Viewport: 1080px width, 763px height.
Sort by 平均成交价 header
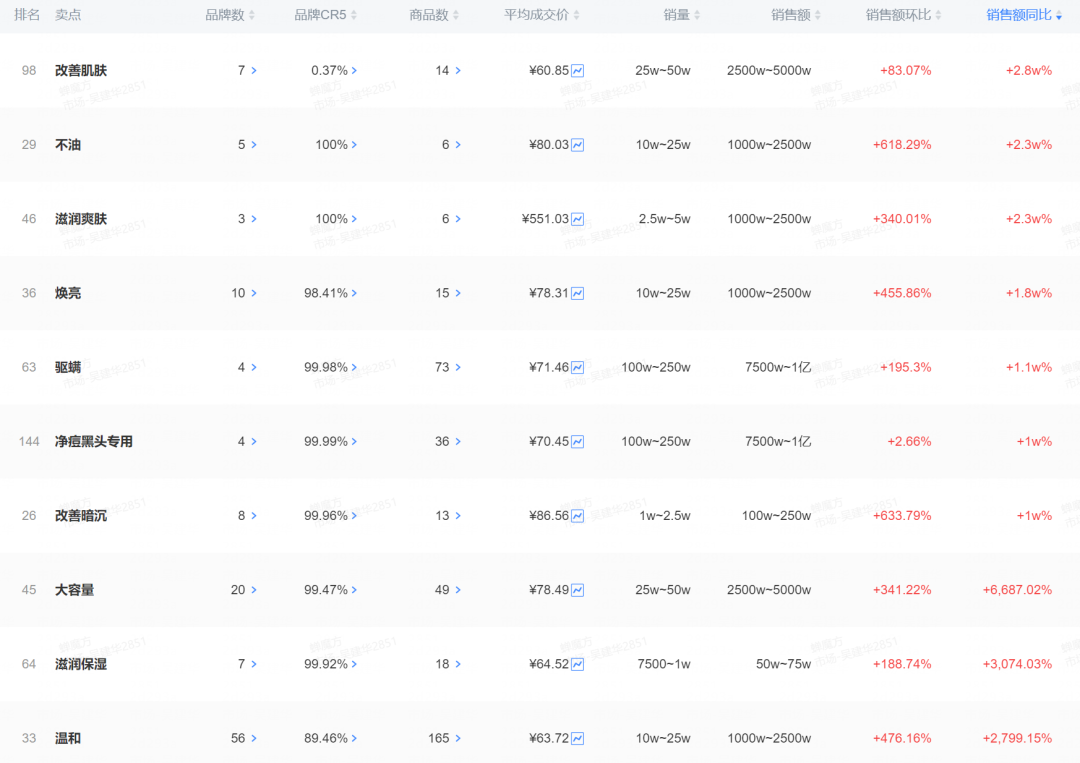coord(542,15)
